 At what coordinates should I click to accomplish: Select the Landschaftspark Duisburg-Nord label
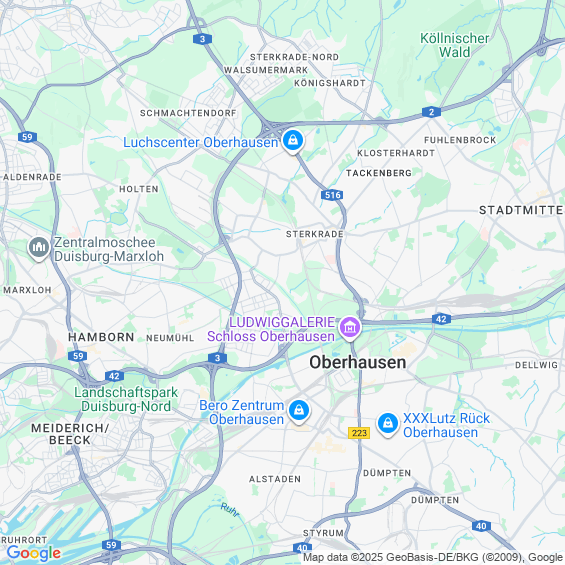(126, 399)
